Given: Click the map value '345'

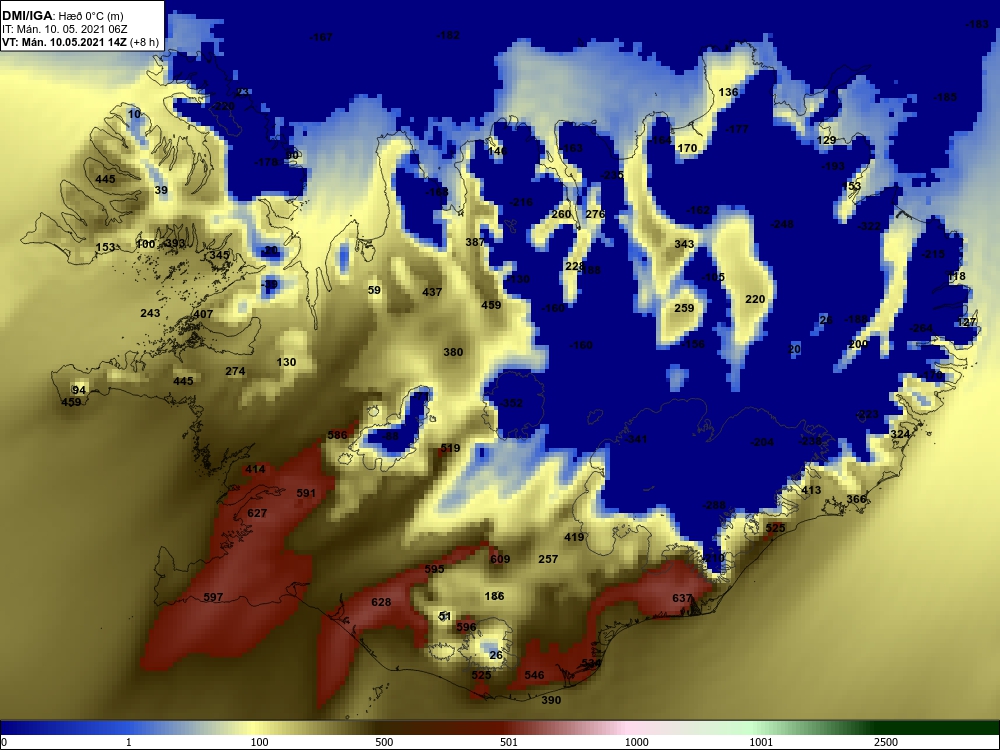Looking at the screenshot, I should pyautogui.click(x=219, y=255).
